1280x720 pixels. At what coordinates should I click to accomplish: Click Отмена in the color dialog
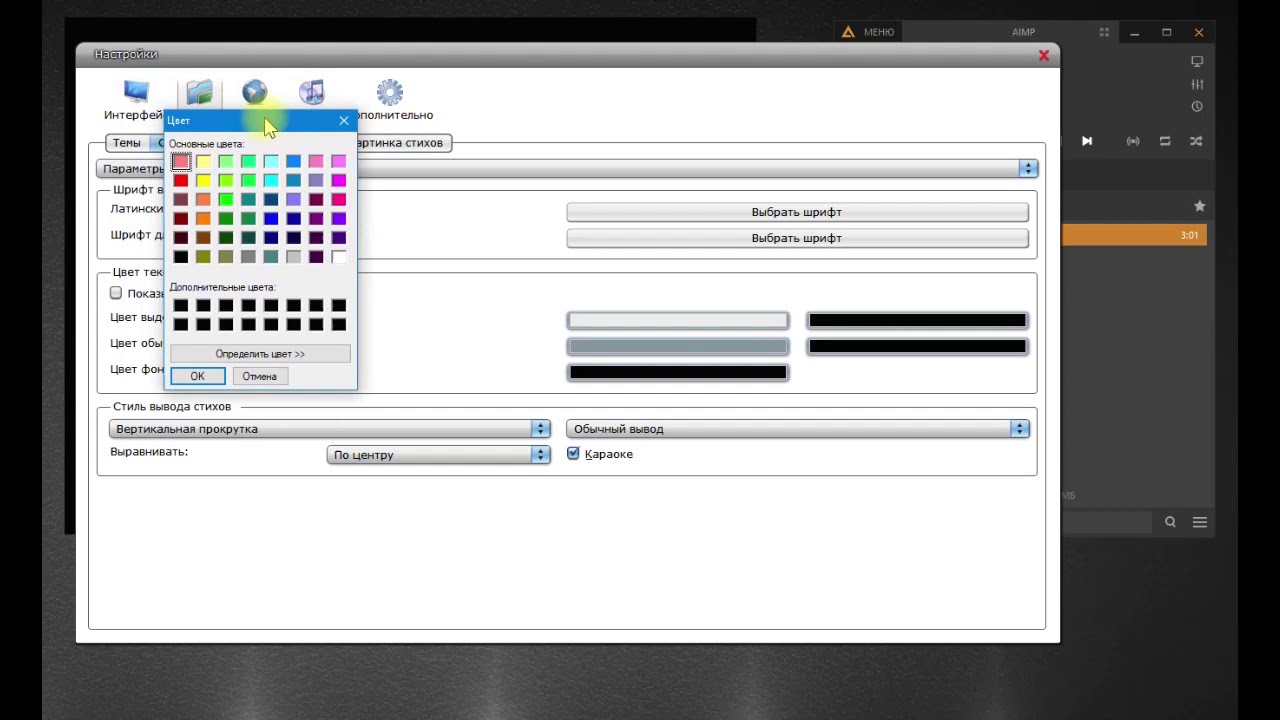click(259, 376)
